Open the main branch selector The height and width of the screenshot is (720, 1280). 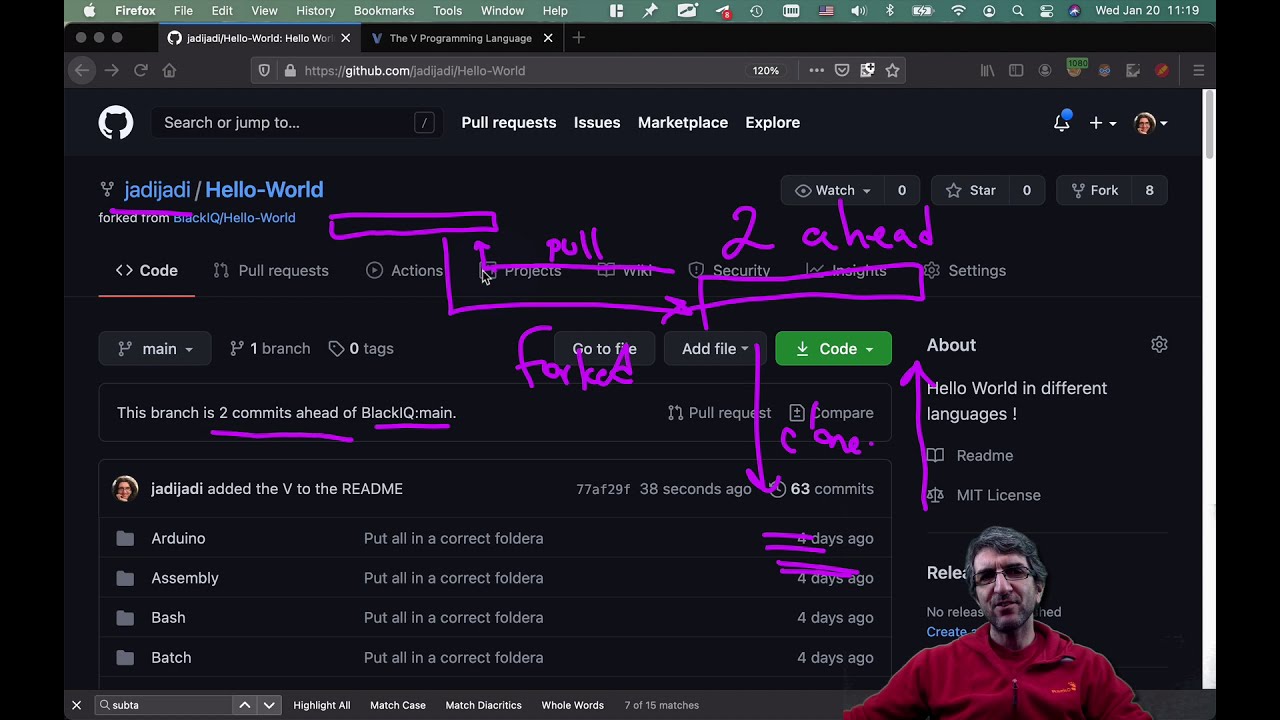pos(155,348)
